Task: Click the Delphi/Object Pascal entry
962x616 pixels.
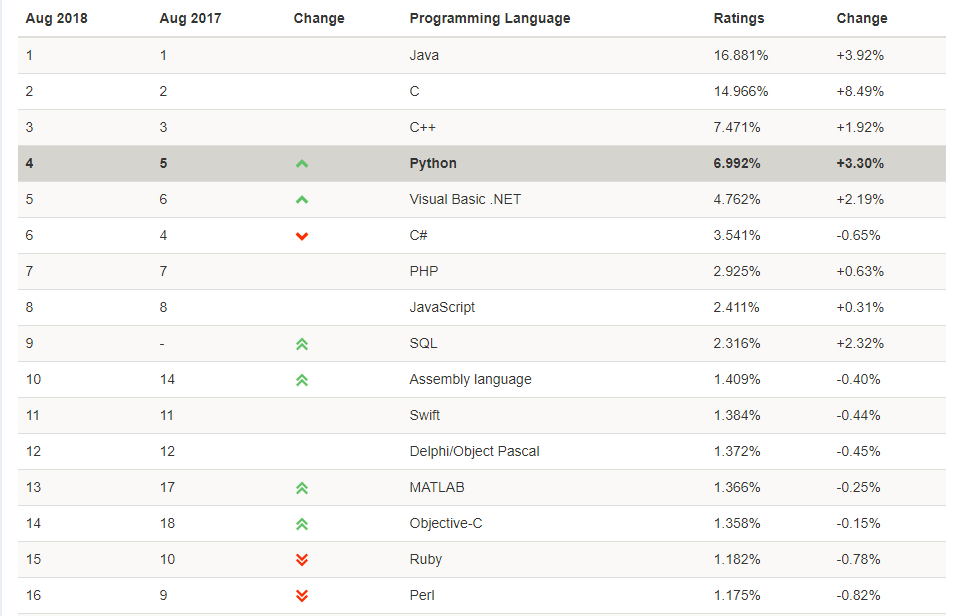Action: click(x=474, y=451)
